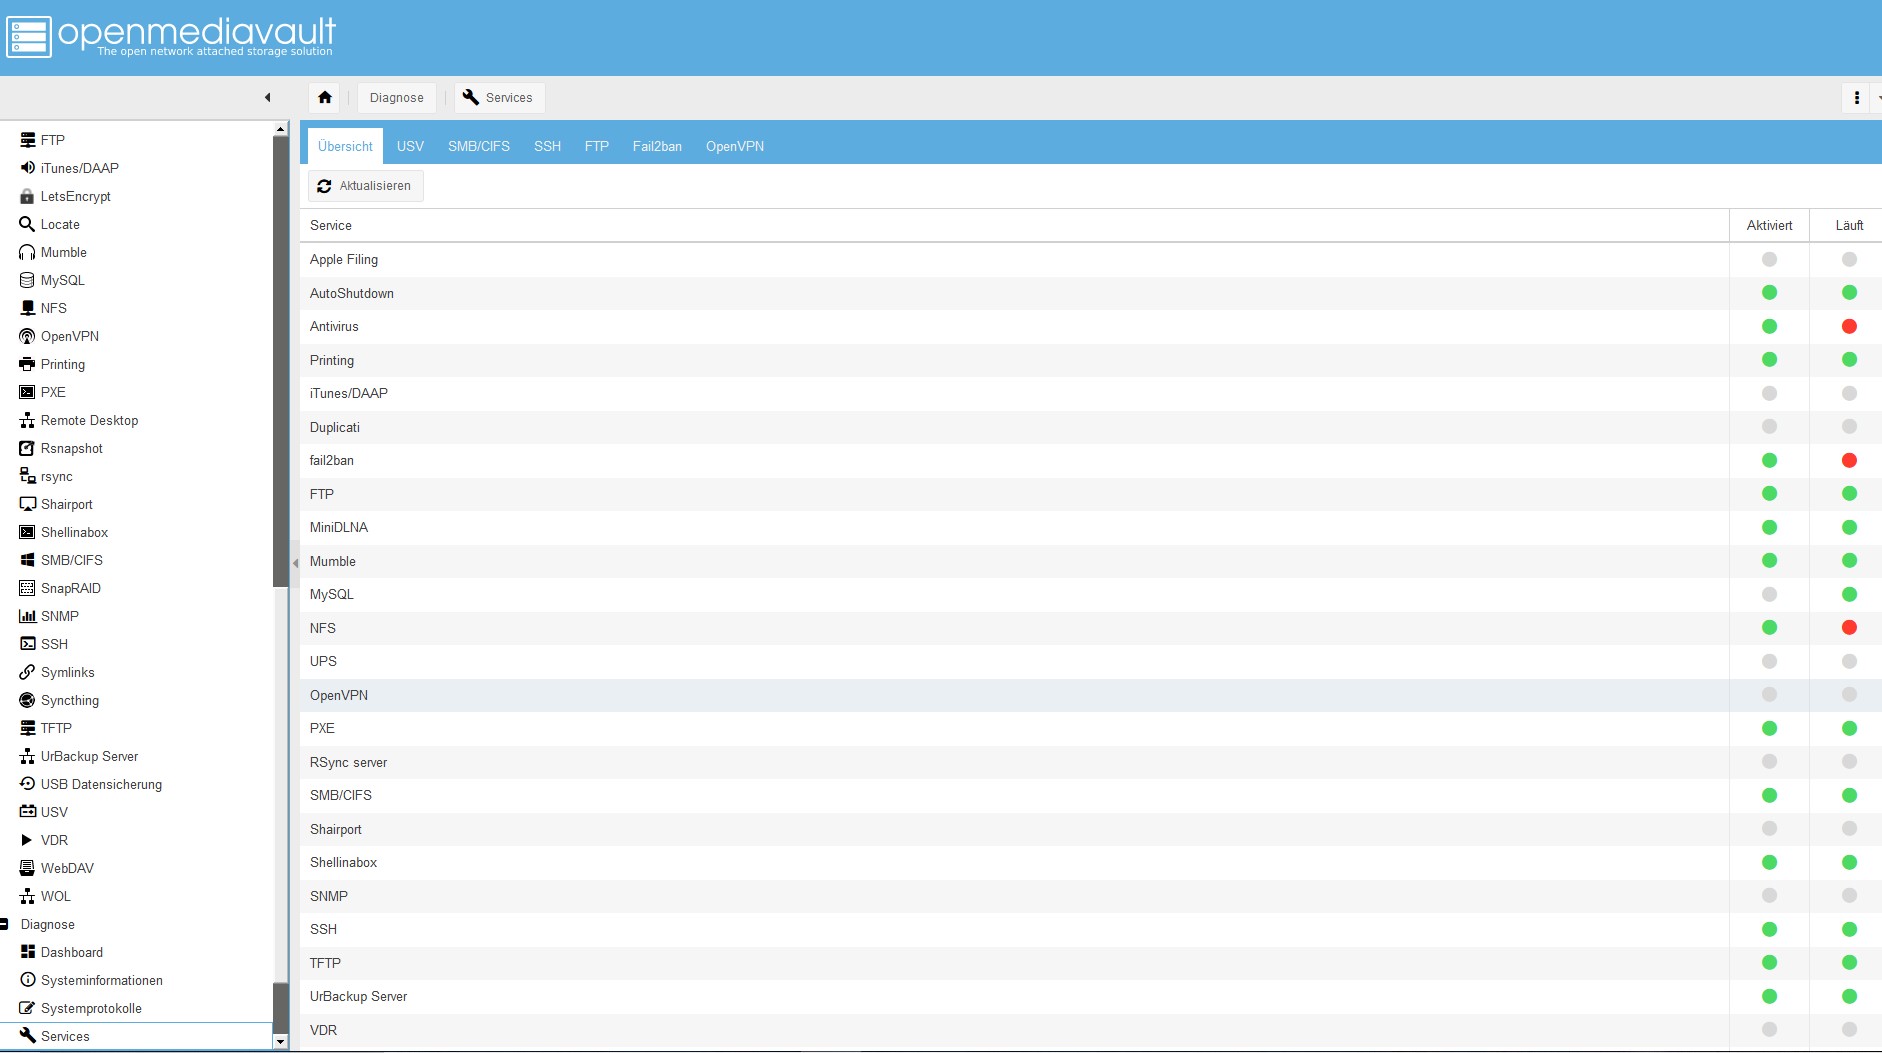
Task: Switch to the Übersicht tab
Action: 345,146
